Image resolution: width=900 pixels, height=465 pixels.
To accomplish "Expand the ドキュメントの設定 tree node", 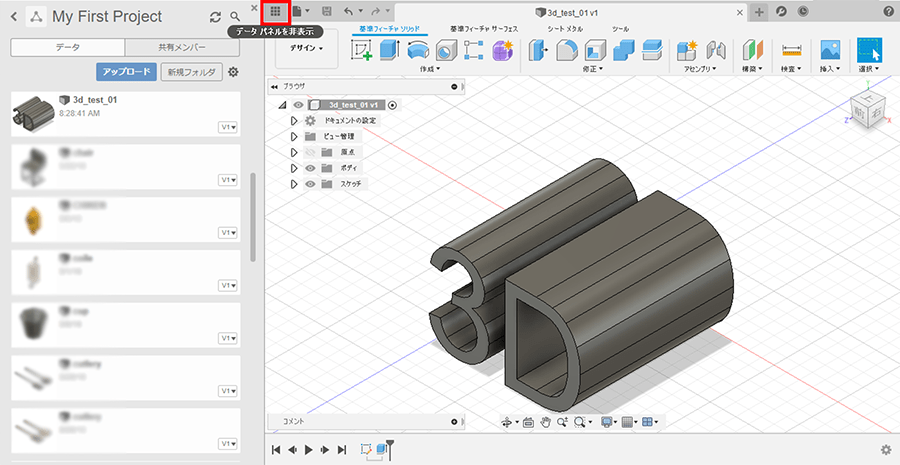I will click(x=294, y=120).
